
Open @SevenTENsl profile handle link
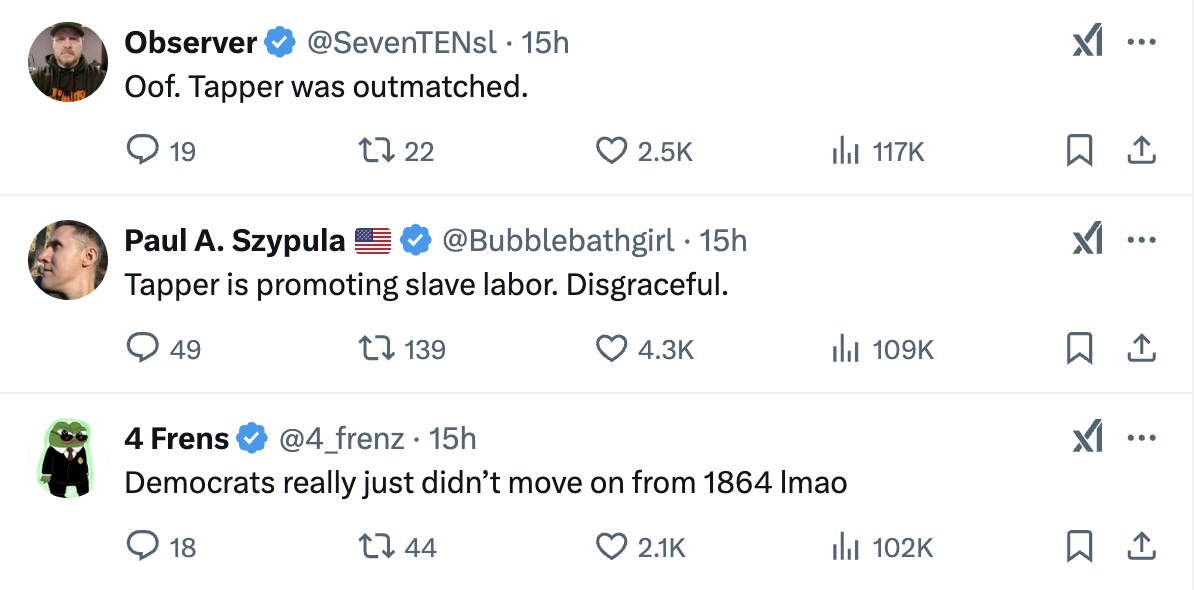tap(400, 42)
